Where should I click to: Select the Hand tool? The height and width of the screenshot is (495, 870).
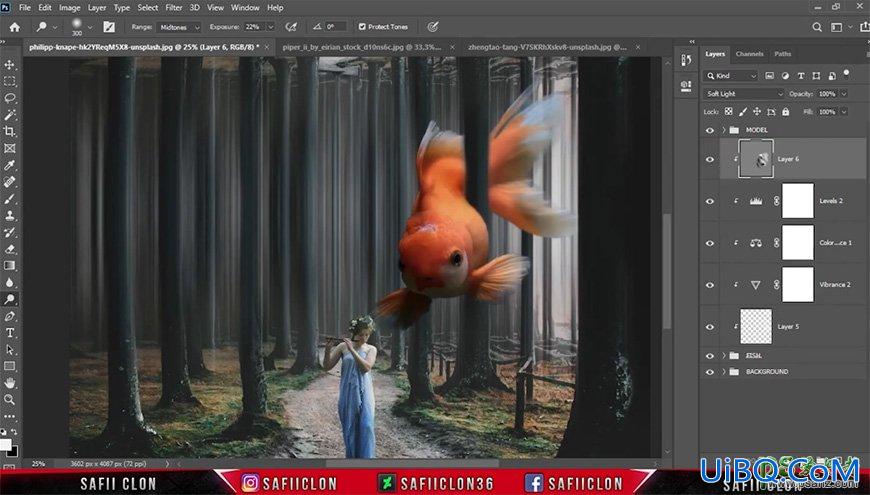point(9,383)
